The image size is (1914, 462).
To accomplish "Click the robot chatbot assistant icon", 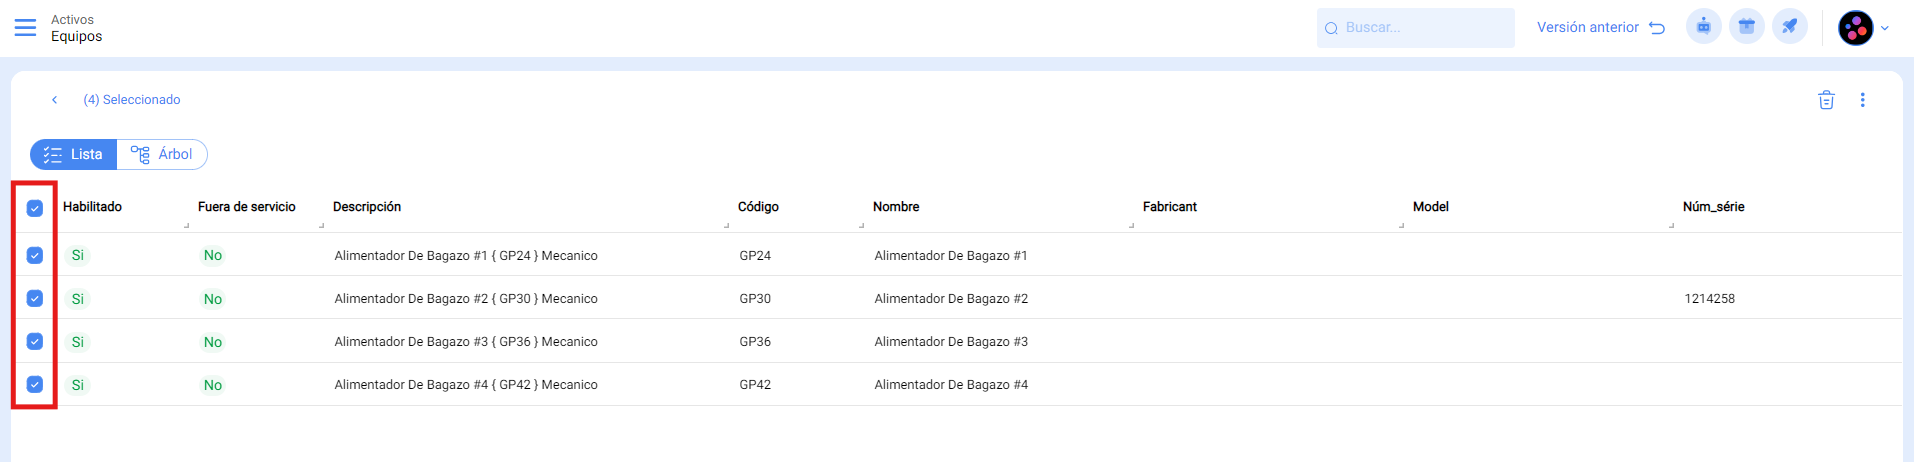I will coord(1703,27).
